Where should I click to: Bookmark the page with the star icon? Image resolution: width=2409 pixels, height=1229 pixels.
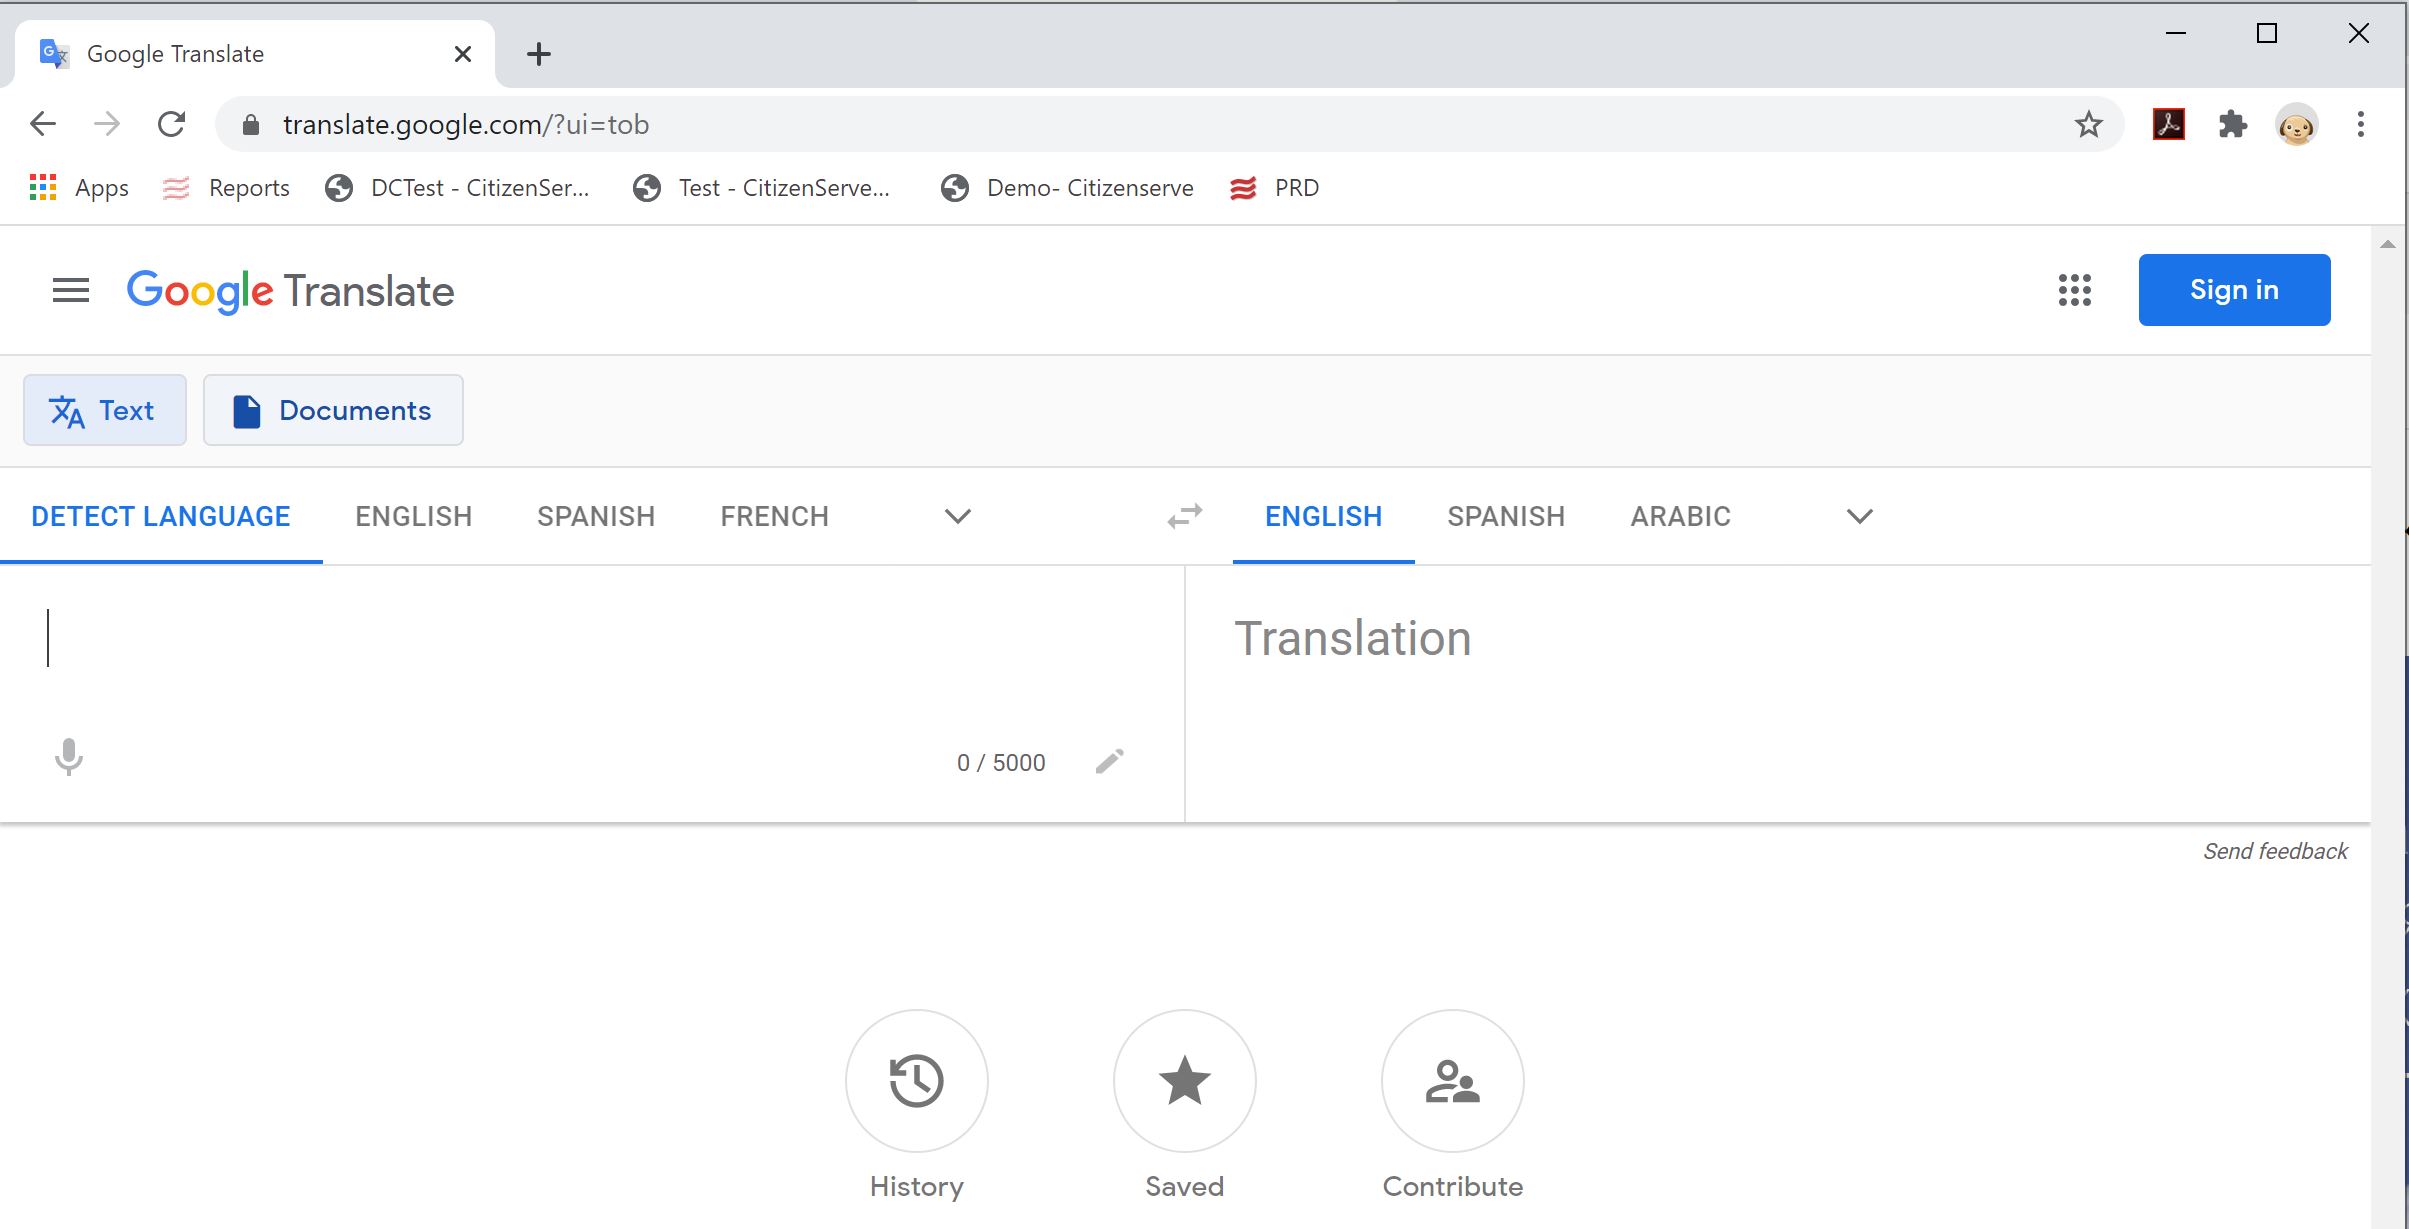pyautogui.click(x=2088, y=125)
